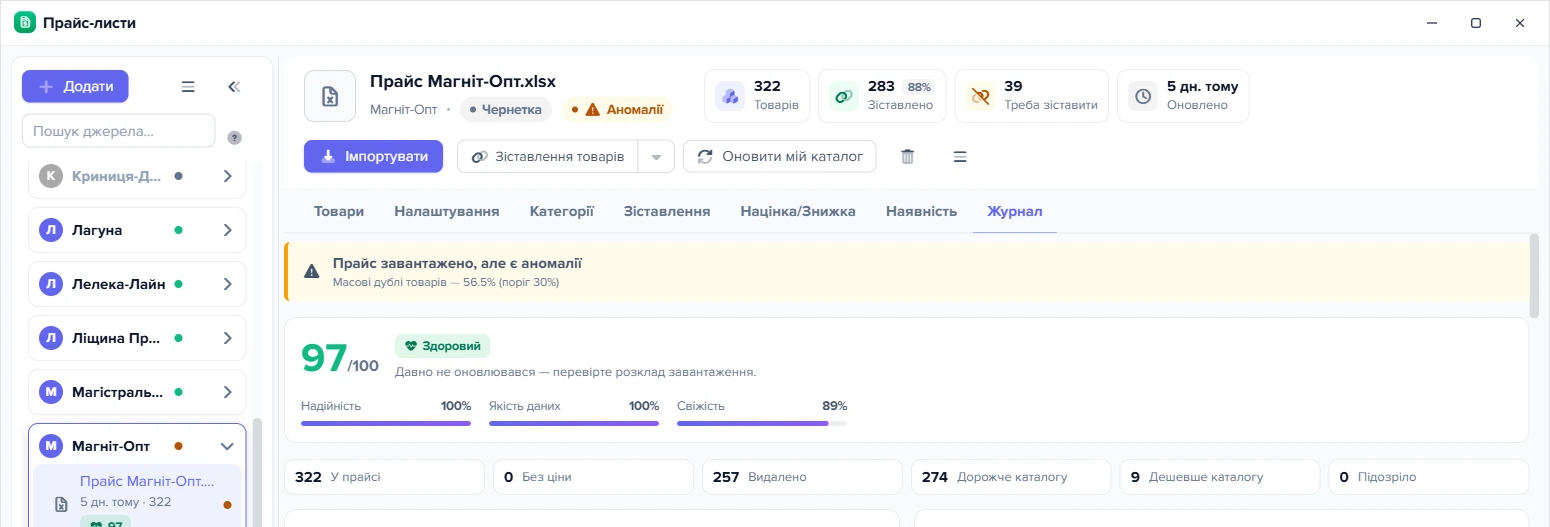Click the Надійність progress bar
This screenshot has width=1550, height=527.
pyautogui.click(x=386, y=423)
